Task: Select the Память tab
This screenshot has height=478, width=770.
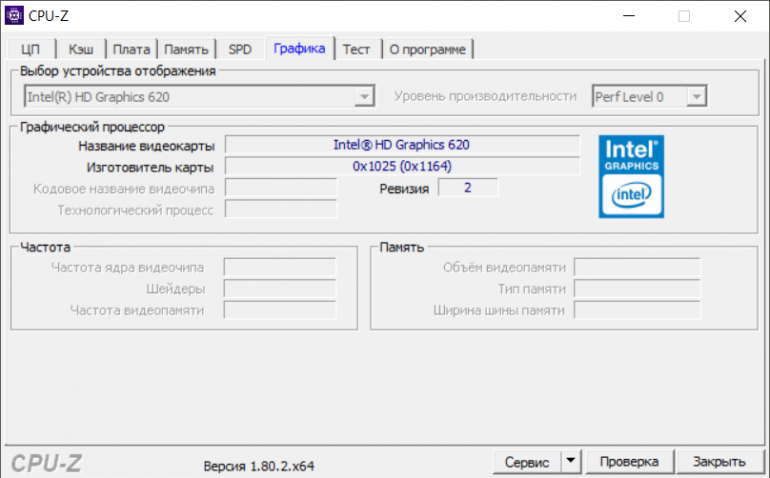Action: tap(186, 50)
